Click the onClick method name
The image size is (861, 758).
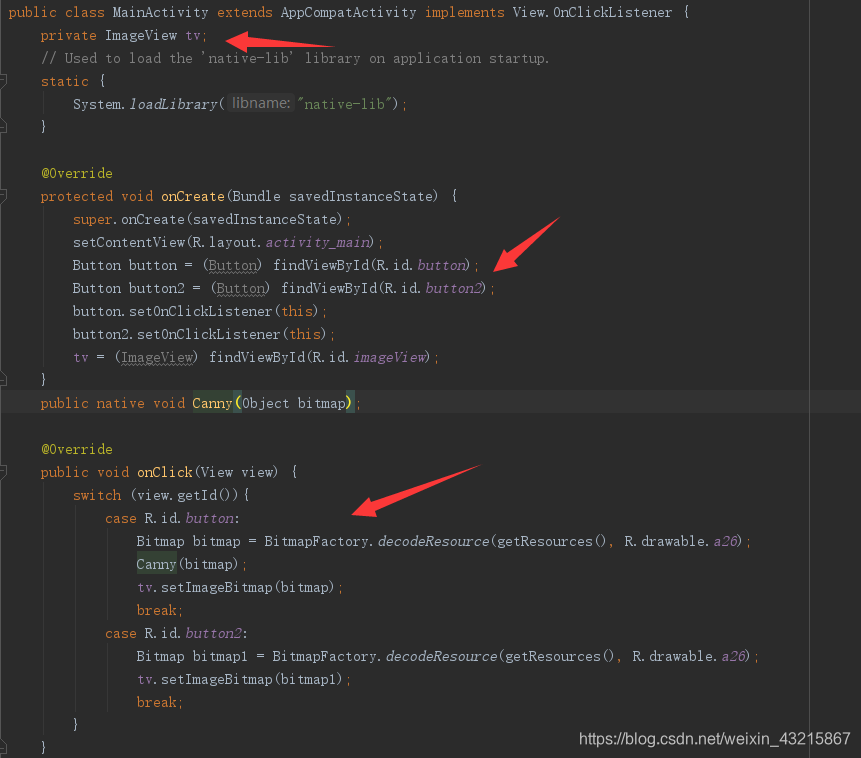(165, 472)
